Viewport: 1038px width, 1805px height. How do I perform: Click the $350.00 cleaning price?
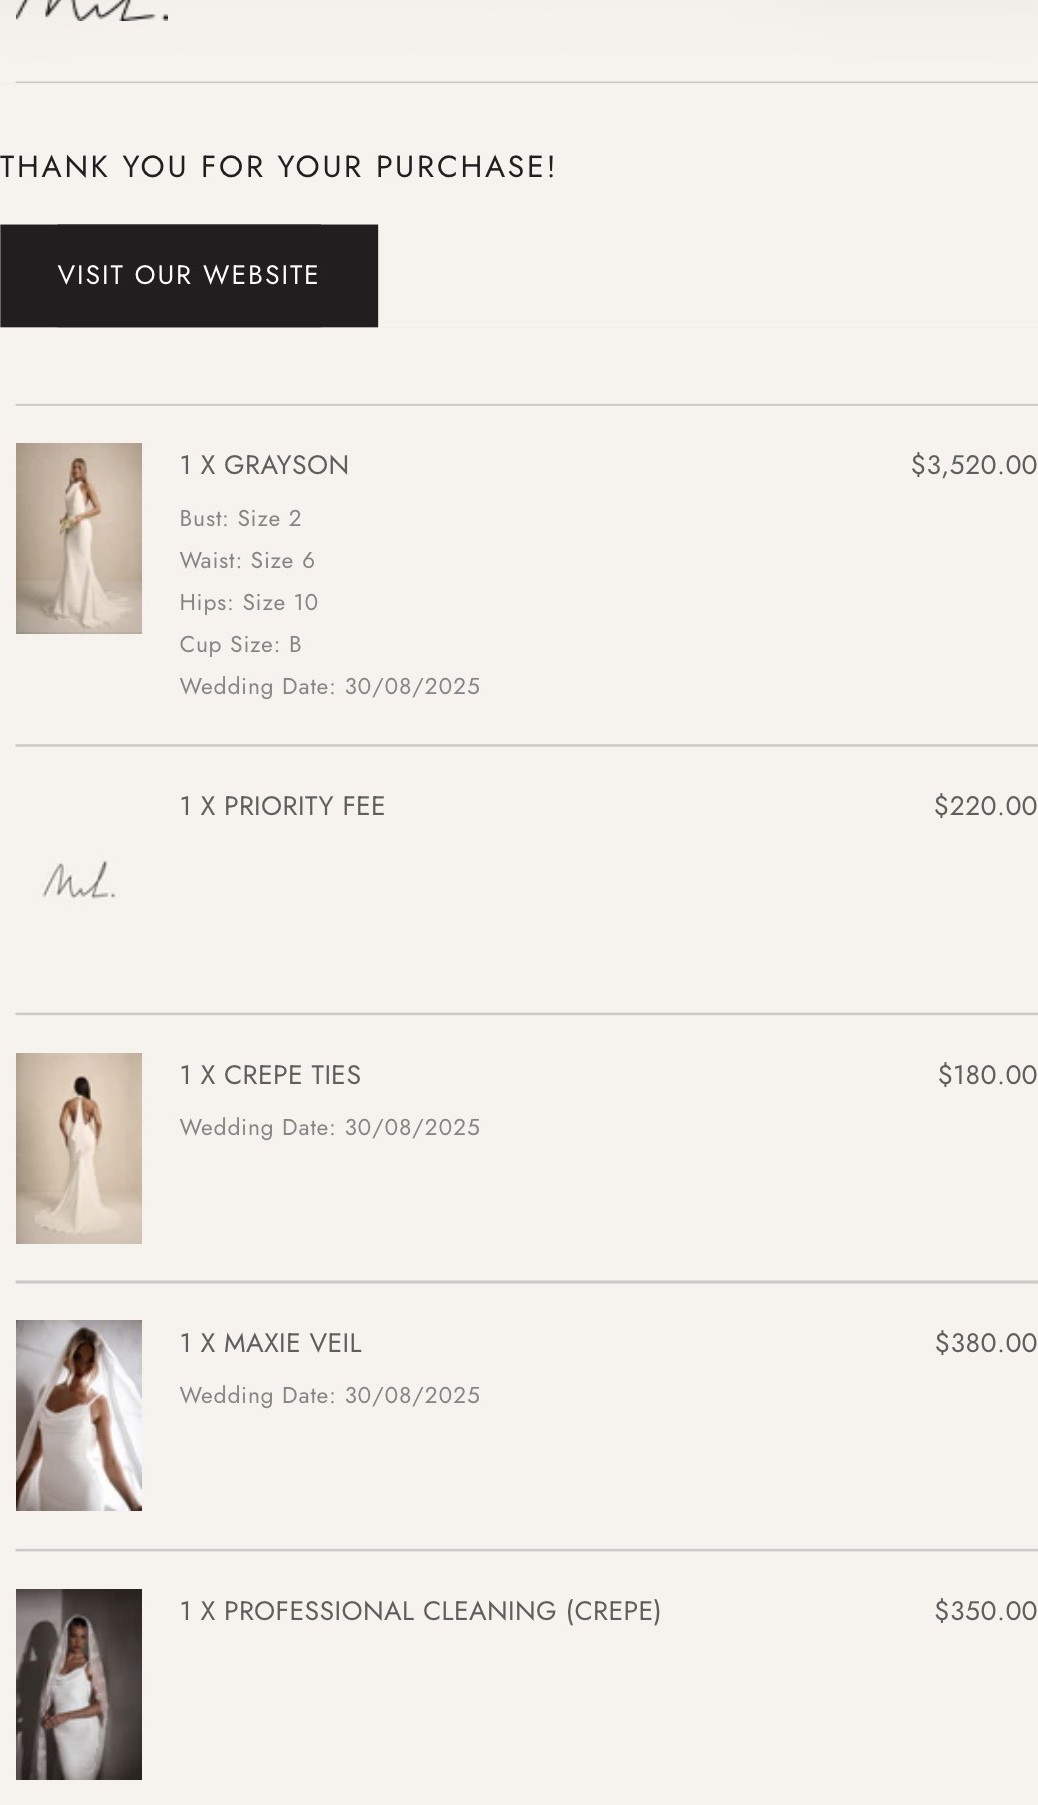point(985,1611)
